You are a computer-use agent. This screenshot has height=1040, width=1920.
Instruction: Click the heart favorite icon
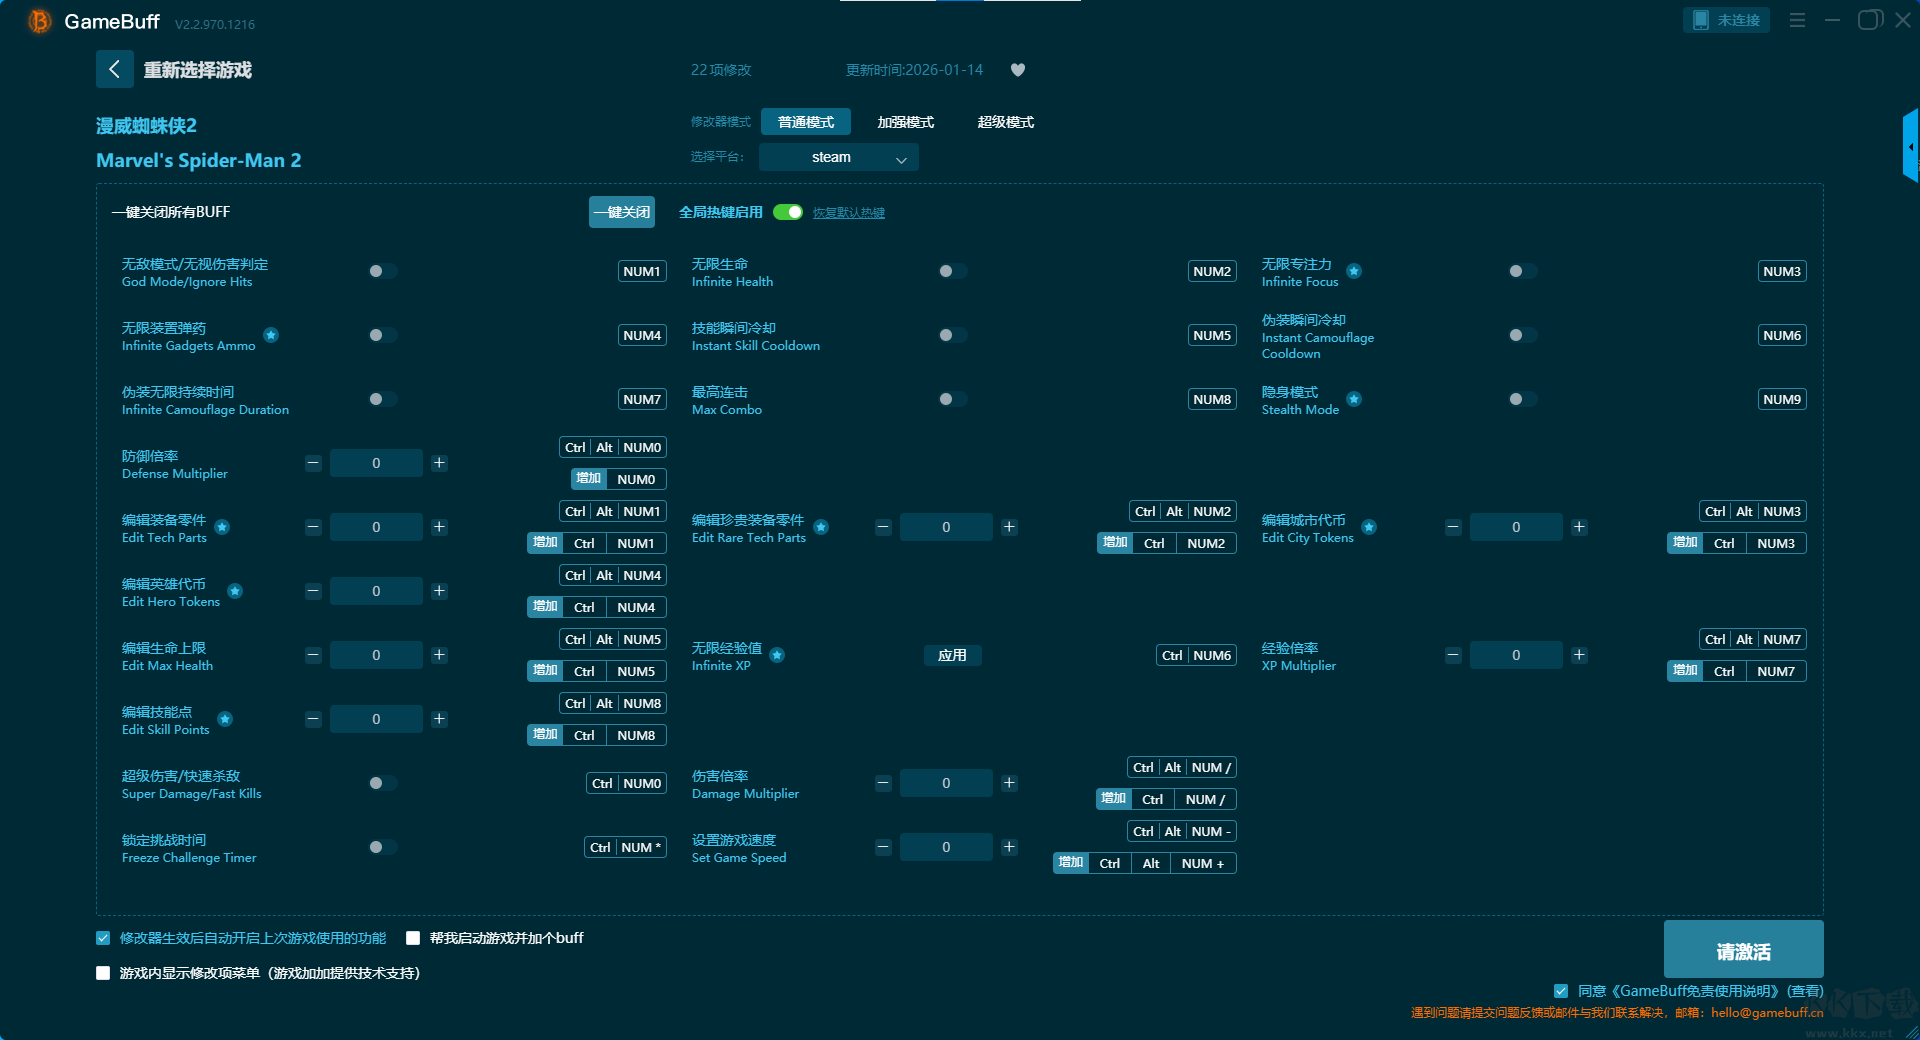click(x=1018, y=70)
